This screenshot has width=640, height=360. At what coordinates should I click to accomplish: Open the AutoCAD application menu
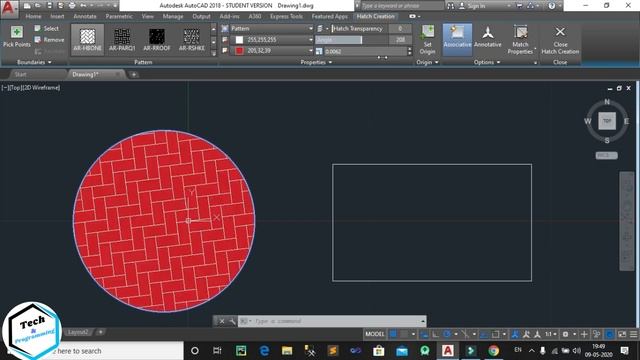click(9, 8)
